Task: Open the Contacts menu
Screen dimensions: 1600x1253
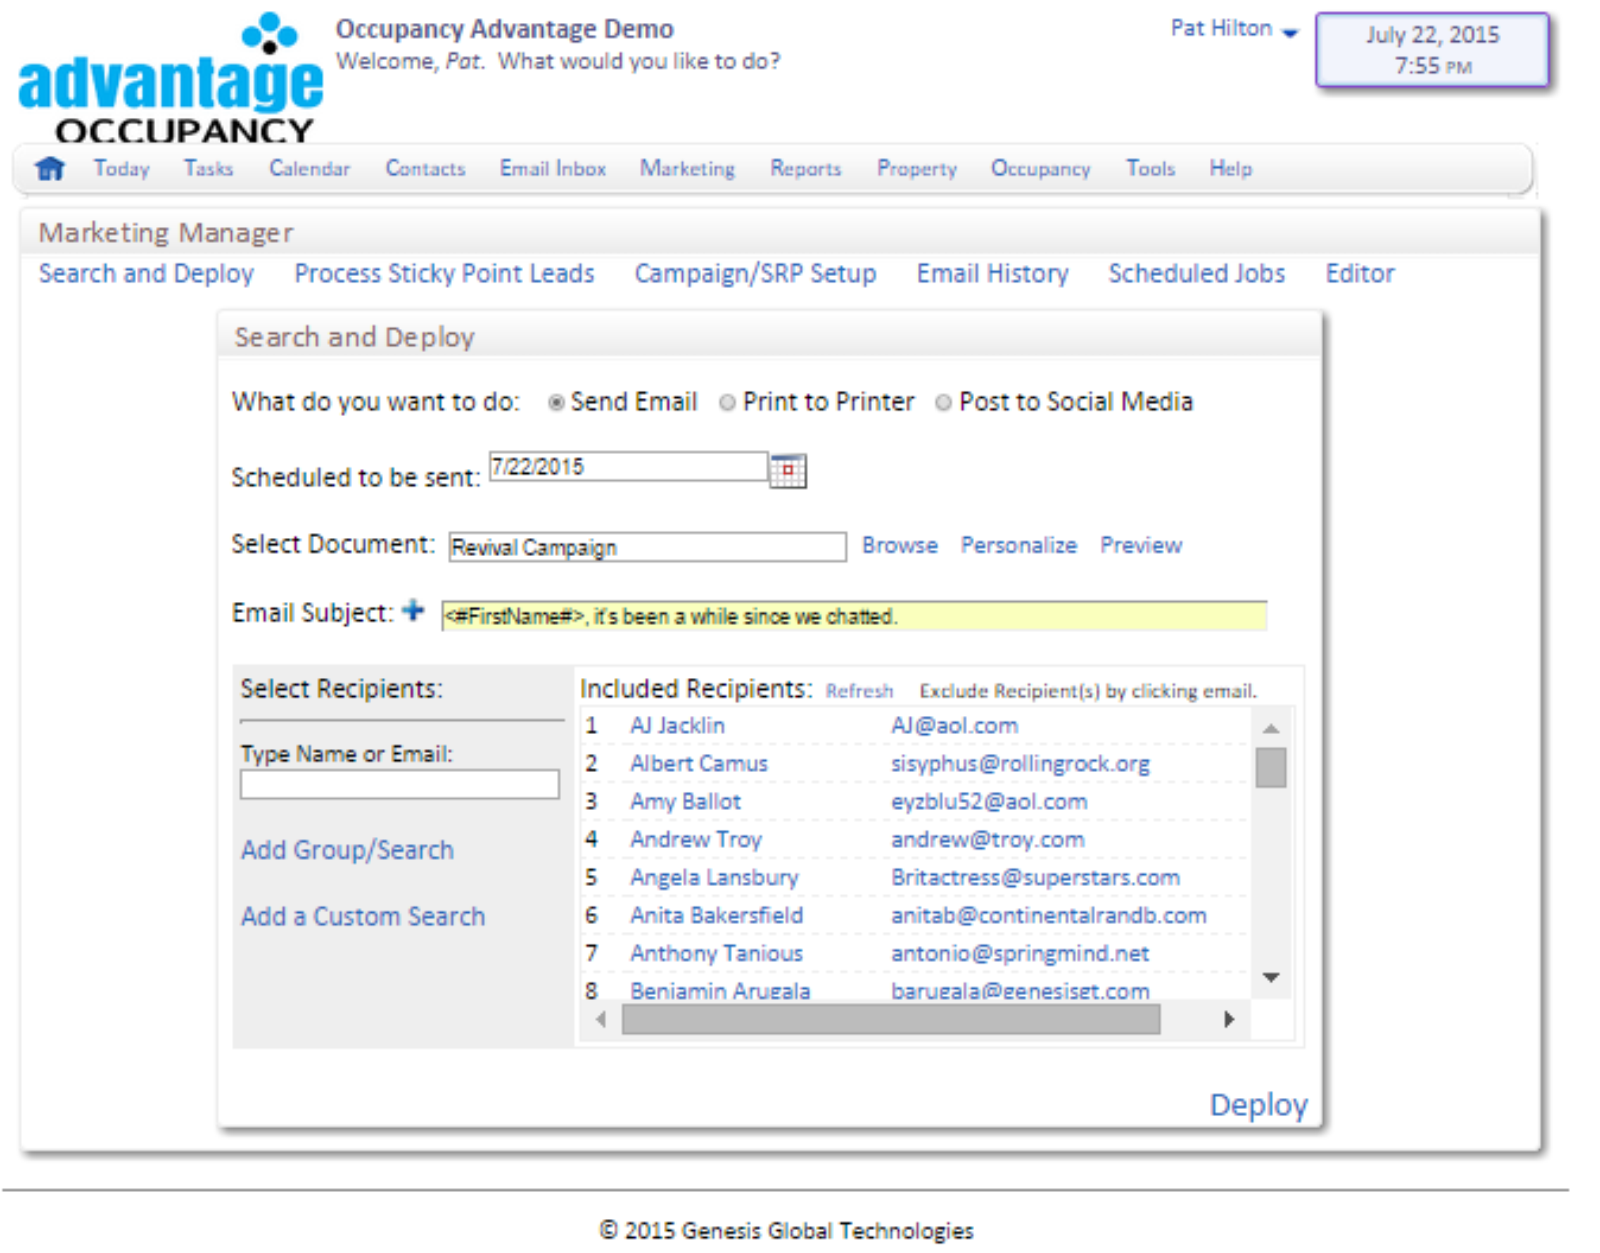Action: pos(425,169)
